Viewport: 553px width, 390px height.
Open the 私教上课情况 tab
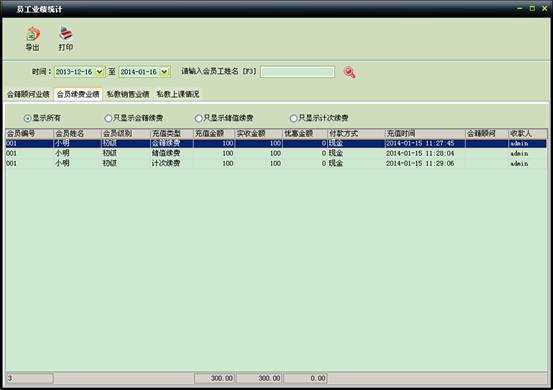pos(178,94)
